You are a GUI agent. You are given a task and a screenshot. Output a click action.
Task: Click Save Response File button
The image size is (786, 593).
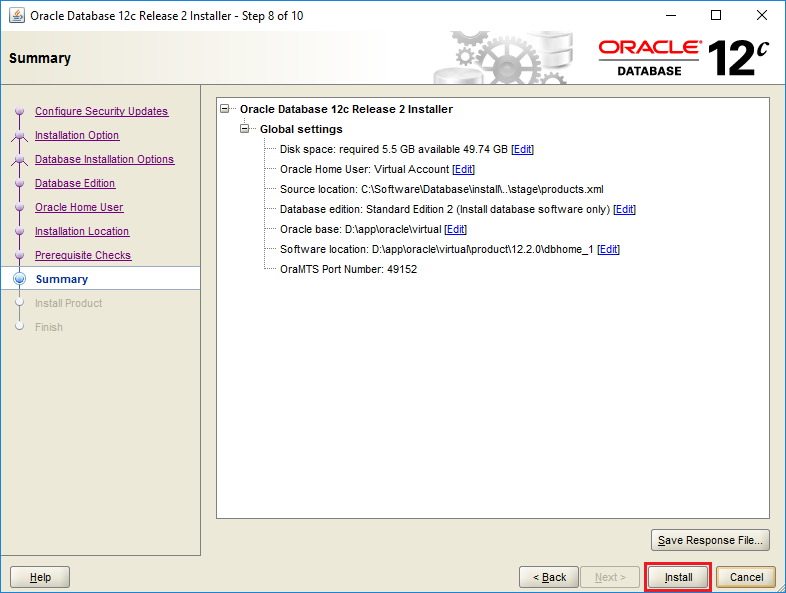coord(710,540)
